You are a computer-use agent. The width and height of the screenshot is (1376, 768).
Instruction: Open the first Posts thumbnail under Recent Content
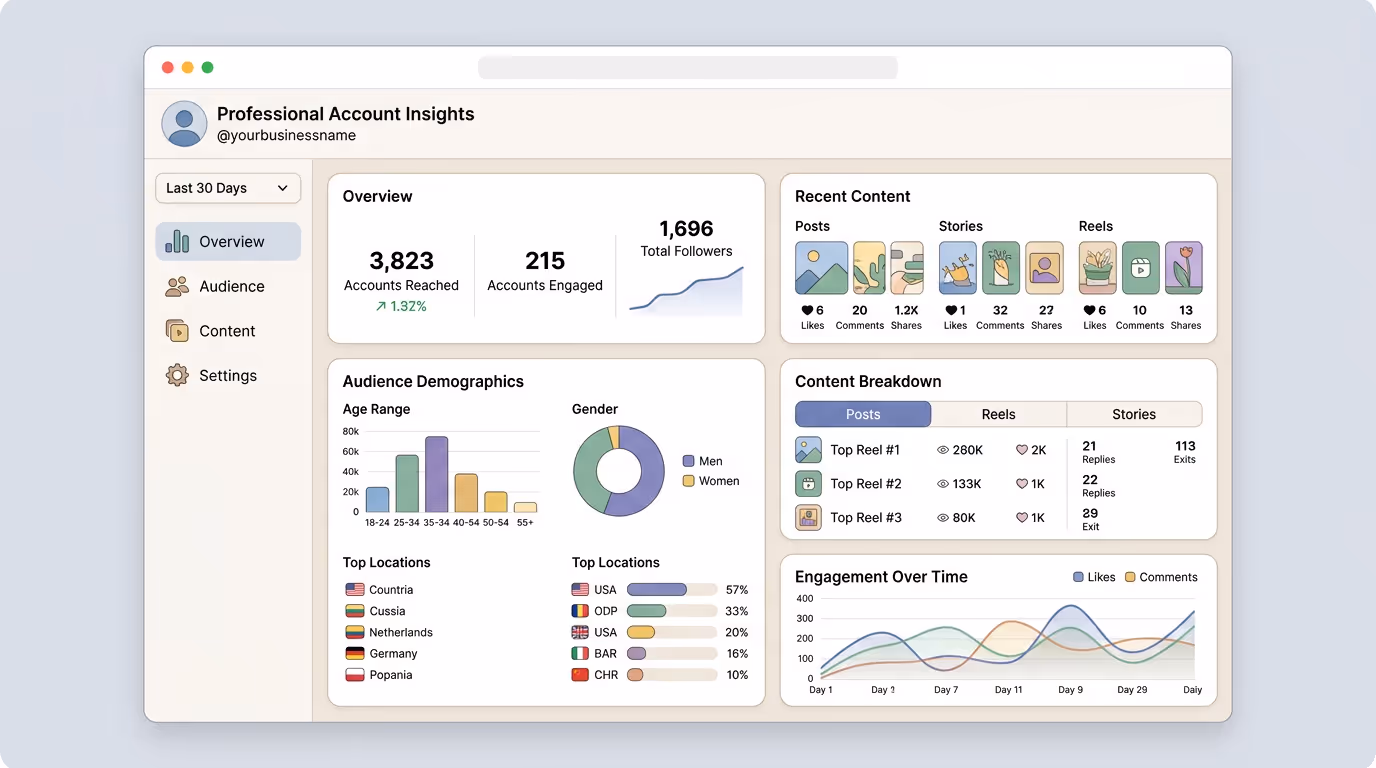[x=821, y=267]
